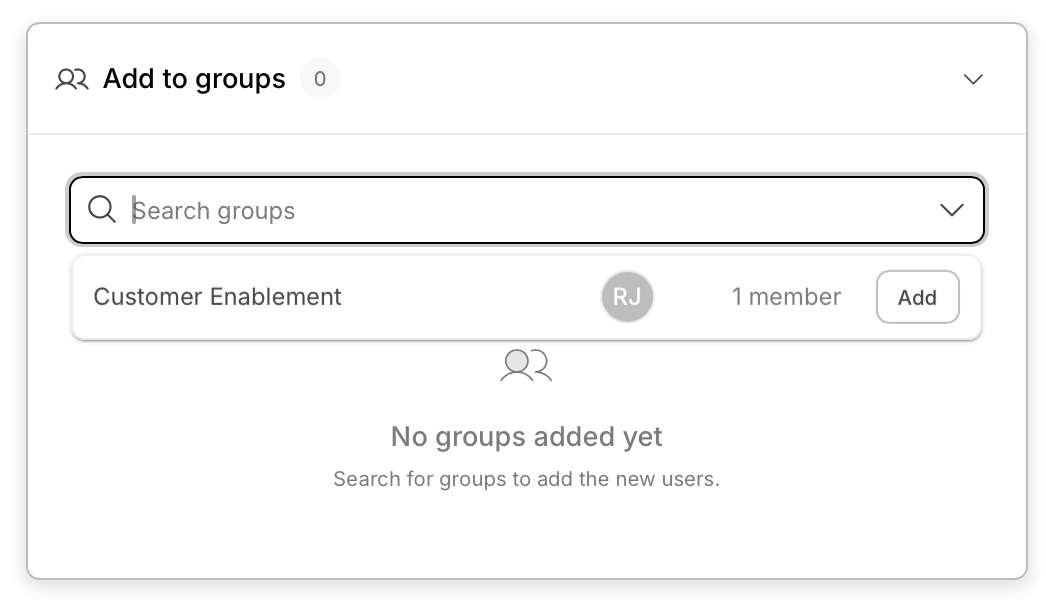Click the RJ avatar circle
The image size is (1046, 602).
click(627, 297)
